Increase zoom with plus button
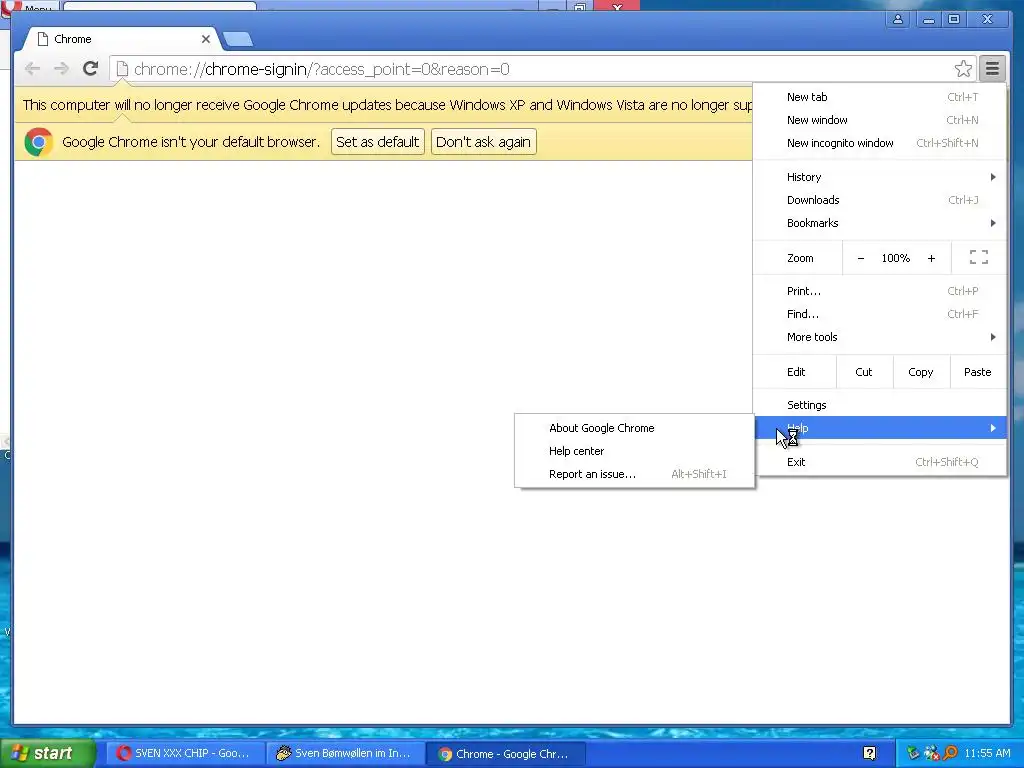 (931, 258)
